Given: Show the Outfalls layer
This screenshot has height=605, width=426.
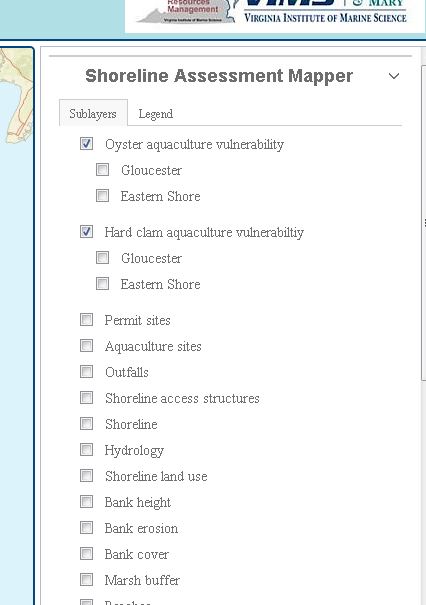Looking at the screenshot, I should click(86, 372).
